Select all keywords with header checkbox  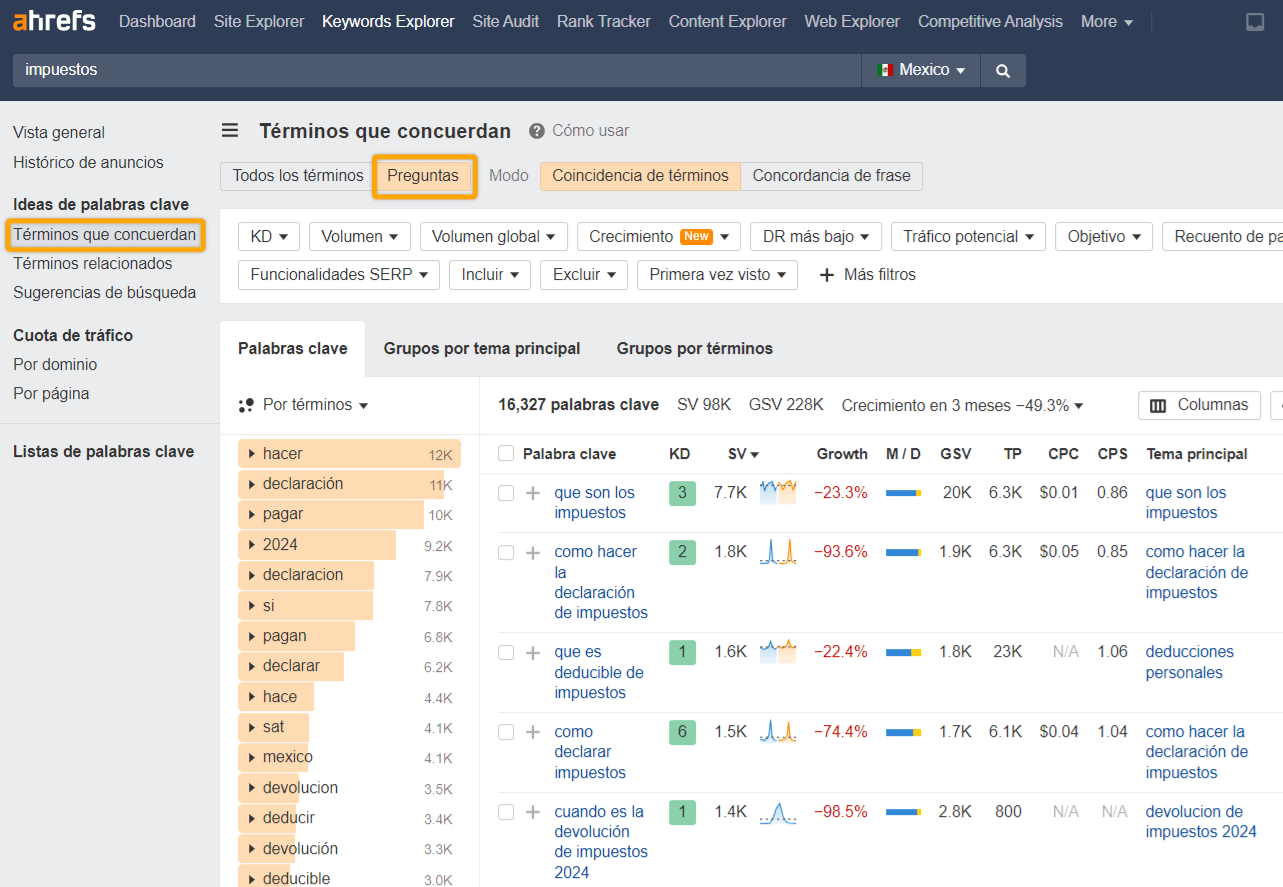click(505, 453)
